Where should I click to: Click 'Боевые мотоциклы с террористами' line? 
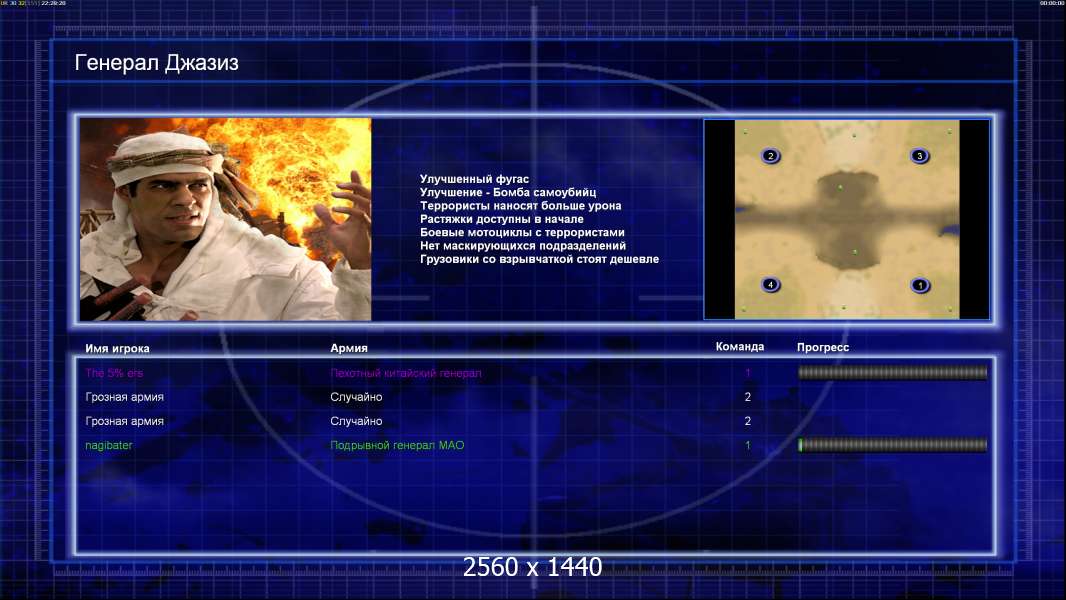coord(522,232)
